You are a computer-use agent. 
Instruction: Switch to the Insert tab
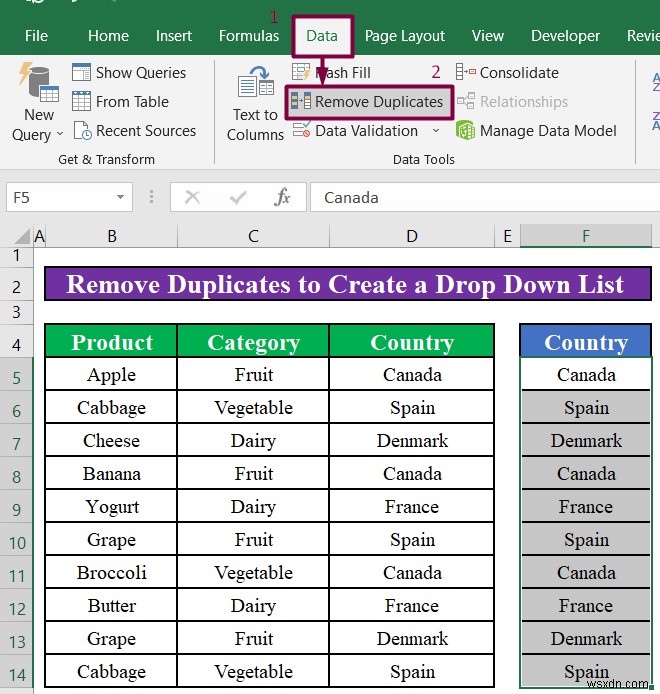[x=174, y=36]
